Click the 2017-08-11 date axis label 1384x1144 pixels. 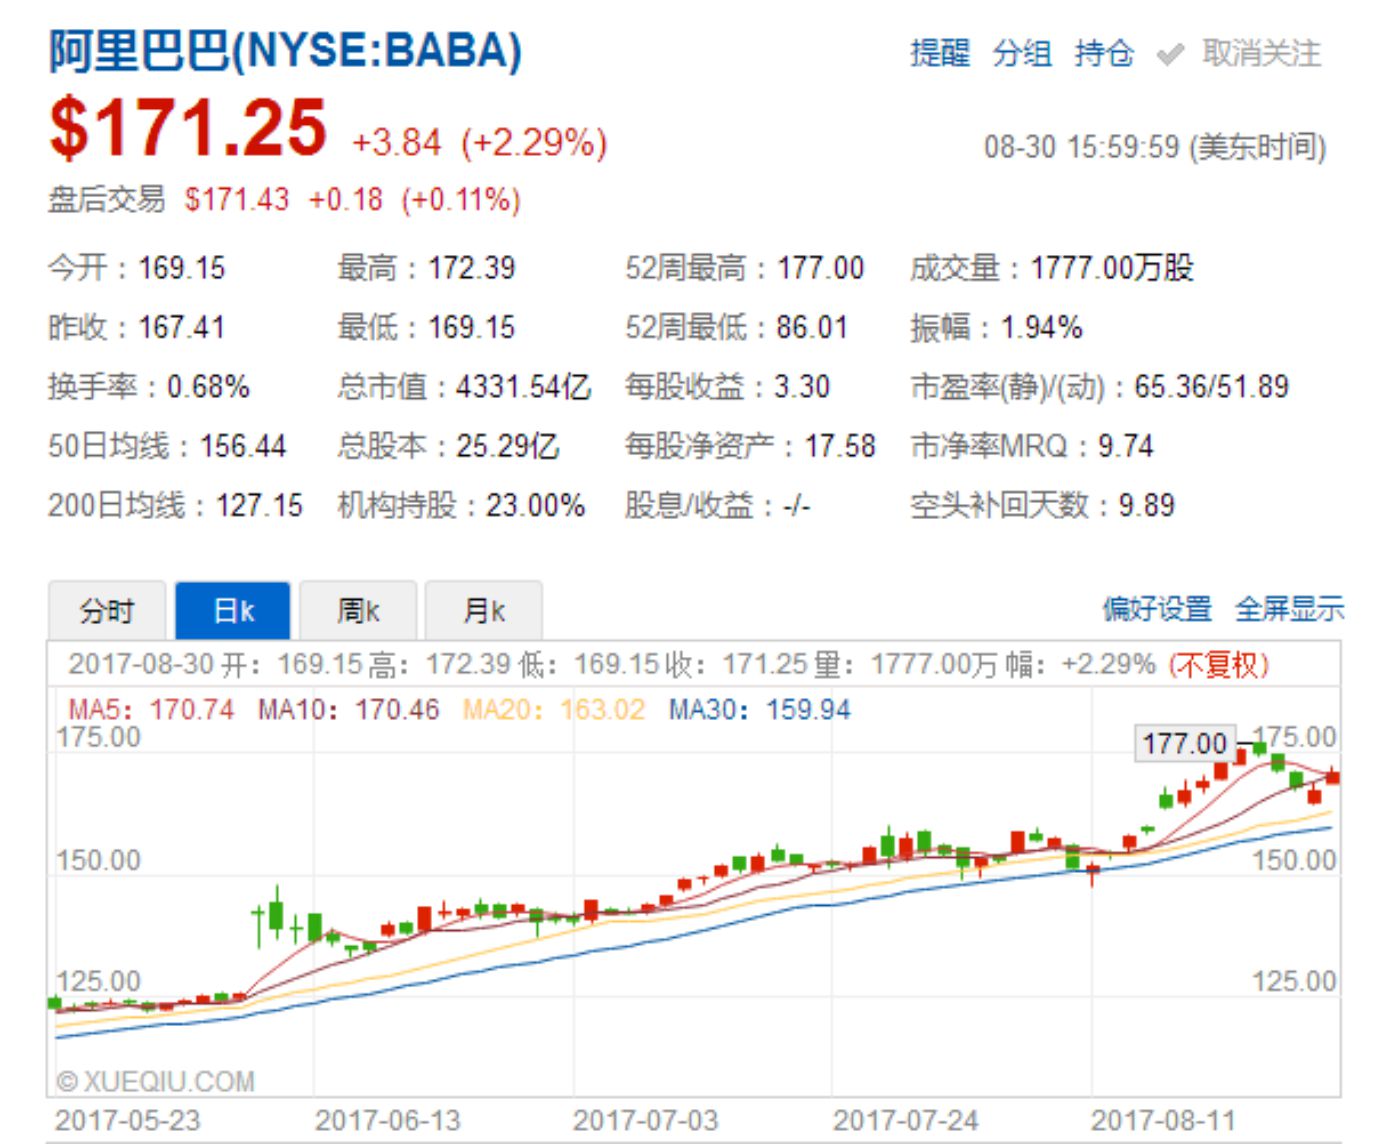tap(1163, 1120)
